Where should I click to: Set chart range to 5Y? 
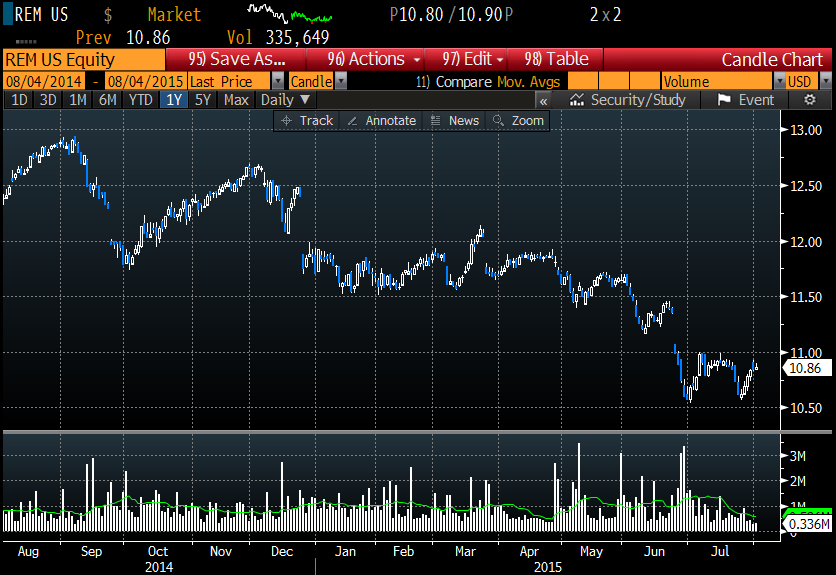coord(203,100)
